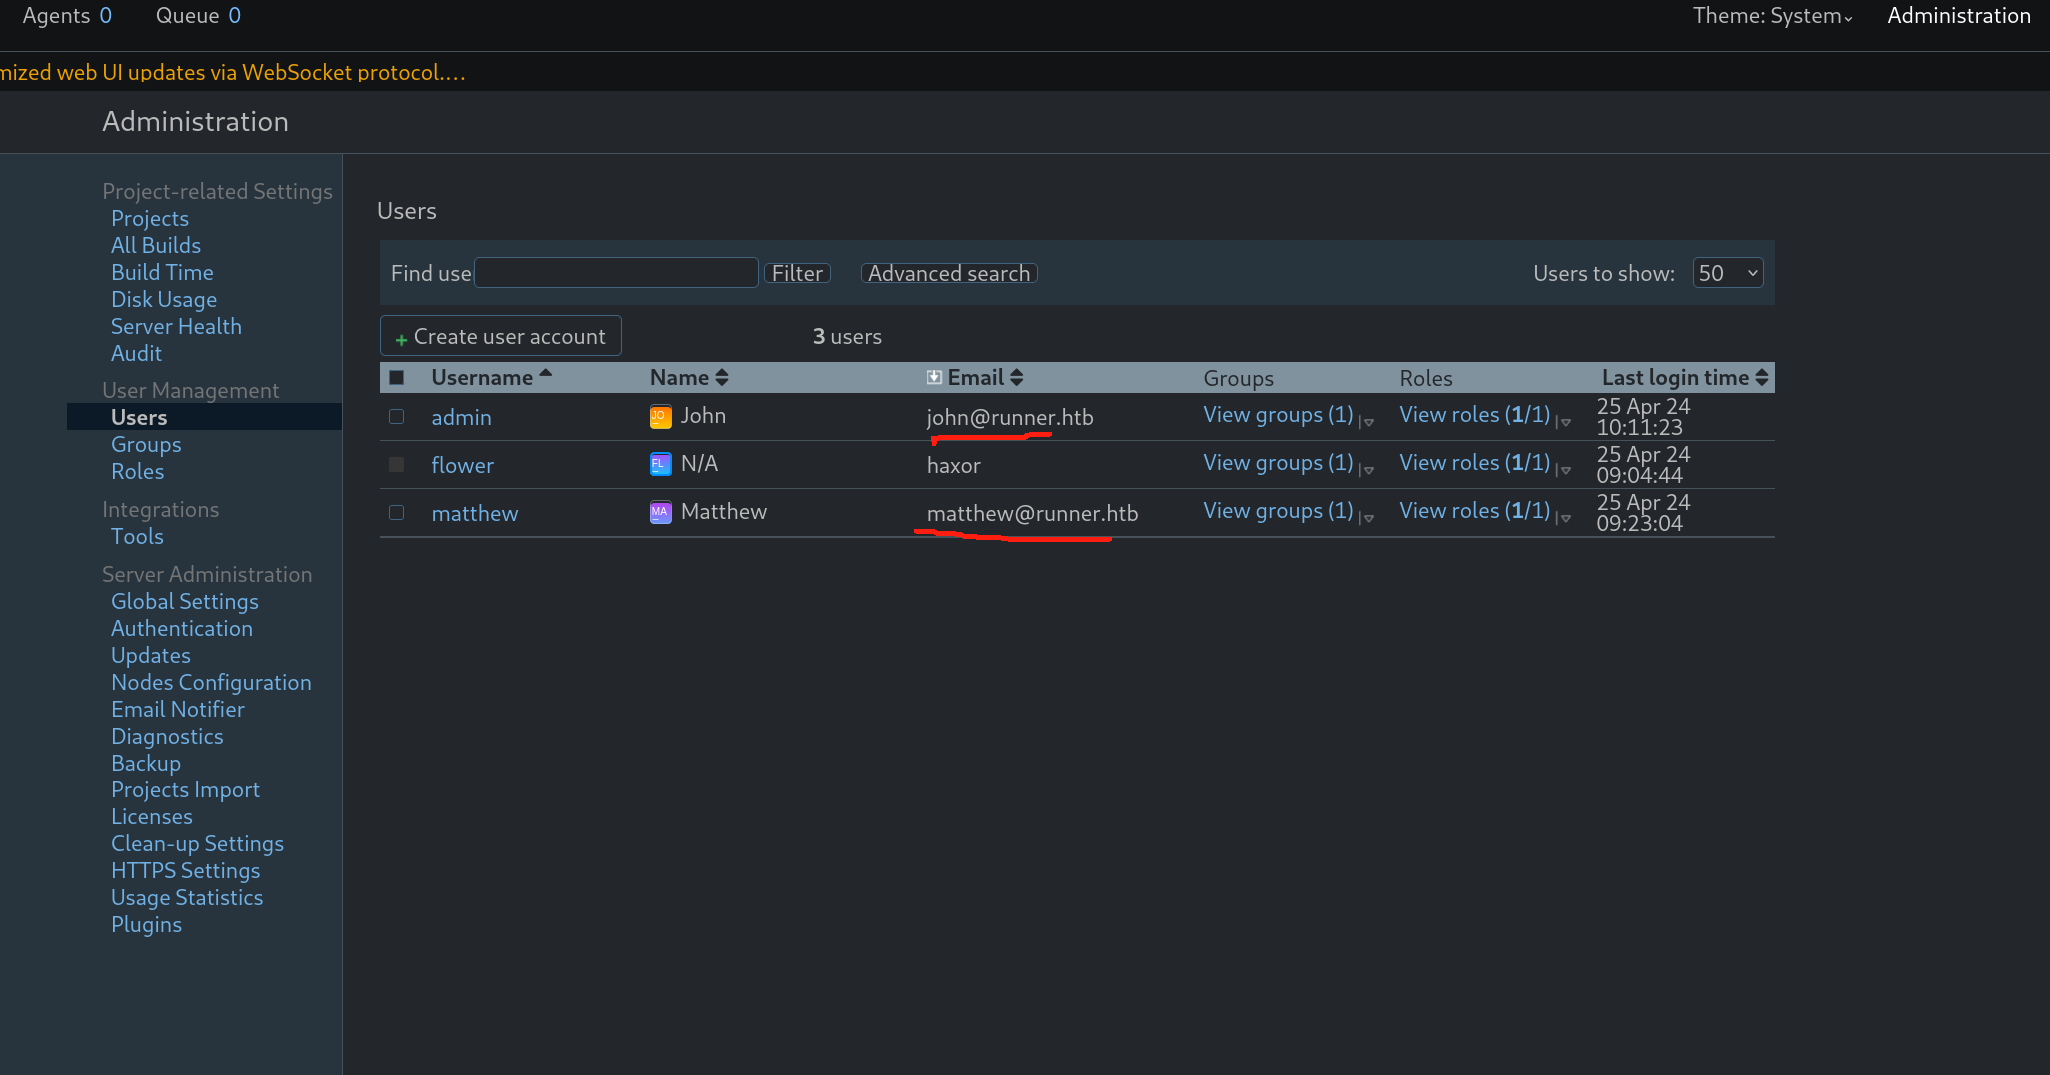2050x1075 pixels.
Task: Open Roles in the sidebar
Action: tap(137, 471)
